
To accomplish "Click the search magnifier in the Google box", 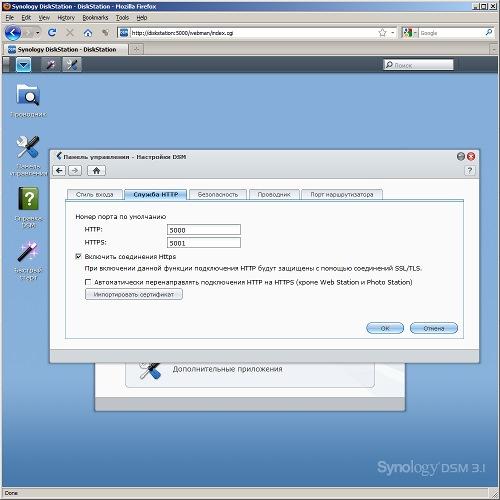I will (x=489, y=32).
